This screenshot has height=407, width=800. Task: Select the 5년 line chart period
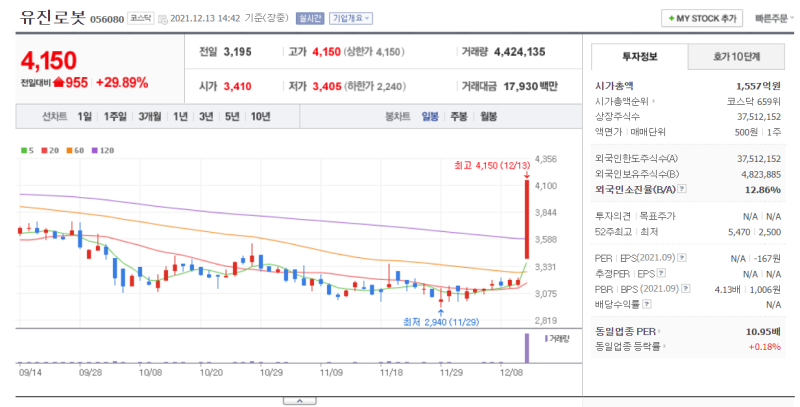[x=232, y=117]
